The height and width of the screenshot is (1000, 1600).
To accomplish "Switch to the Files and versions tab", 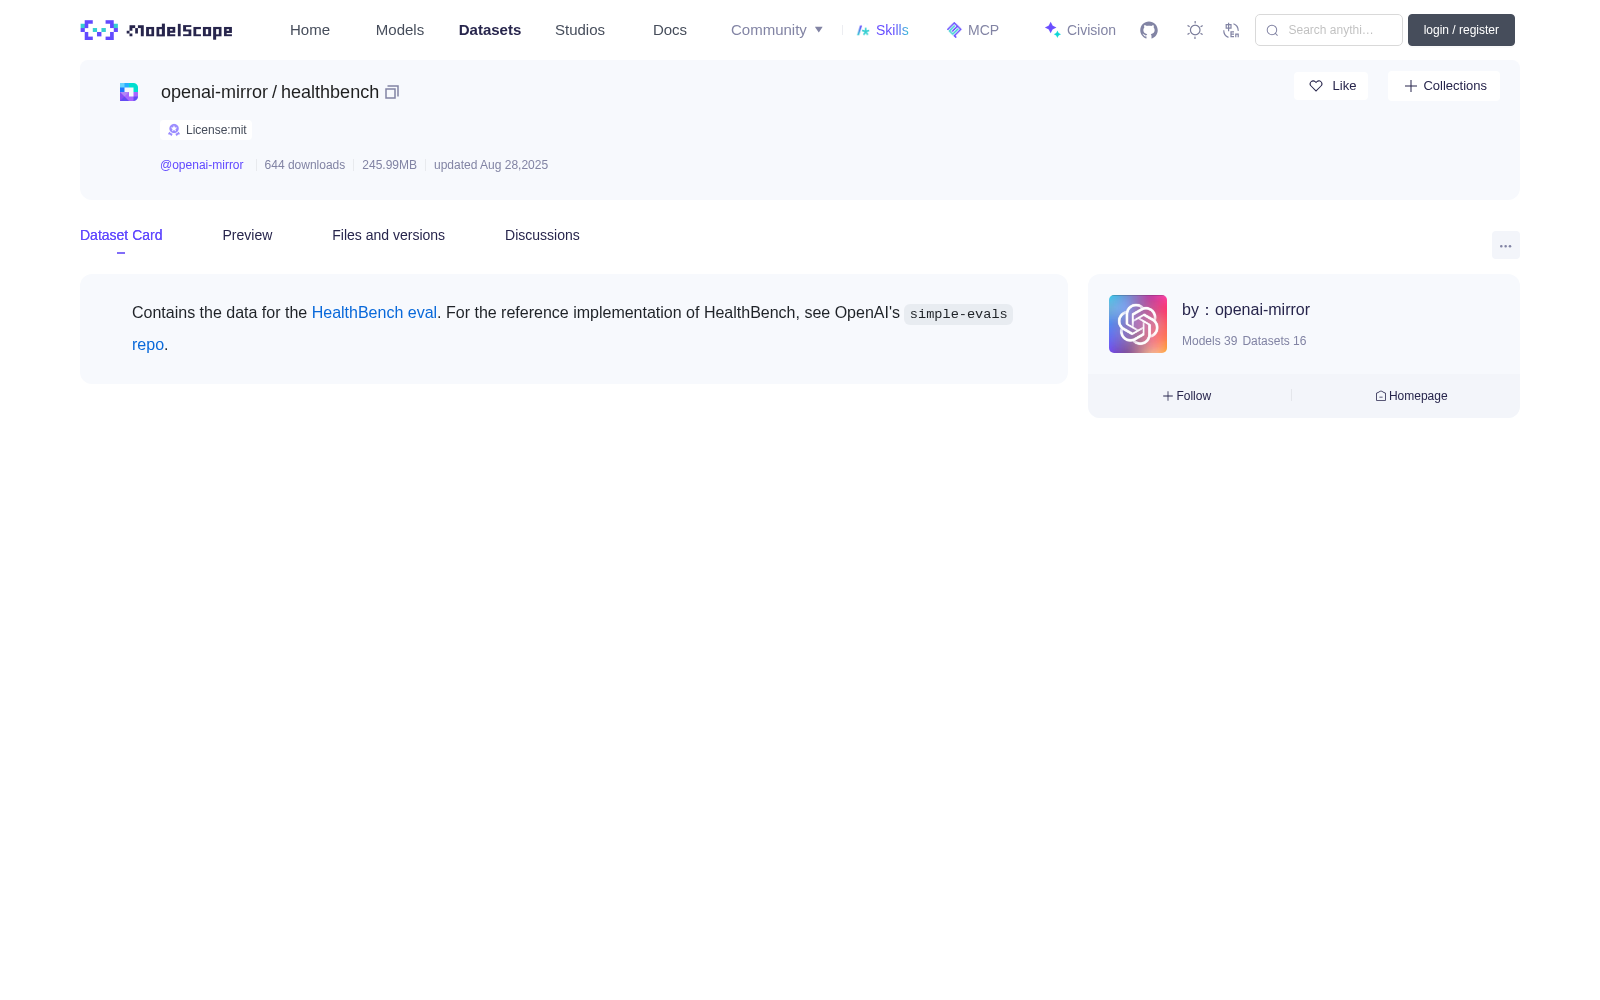I will tap(388, 235).
